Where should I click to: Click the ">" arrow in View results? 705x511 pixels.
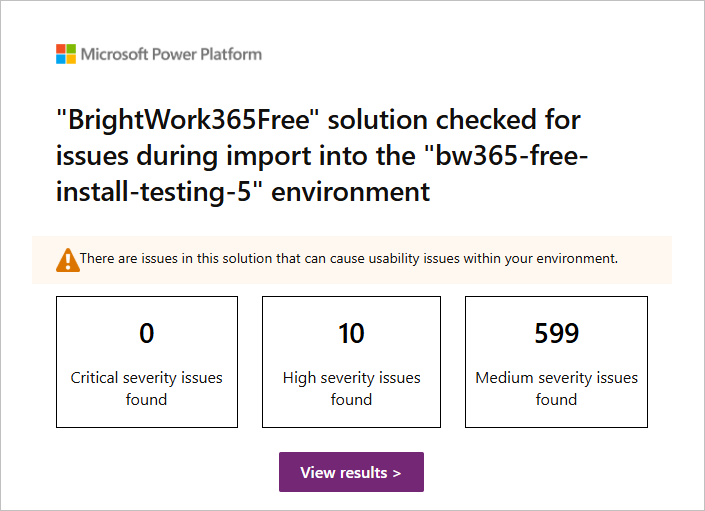397,473
